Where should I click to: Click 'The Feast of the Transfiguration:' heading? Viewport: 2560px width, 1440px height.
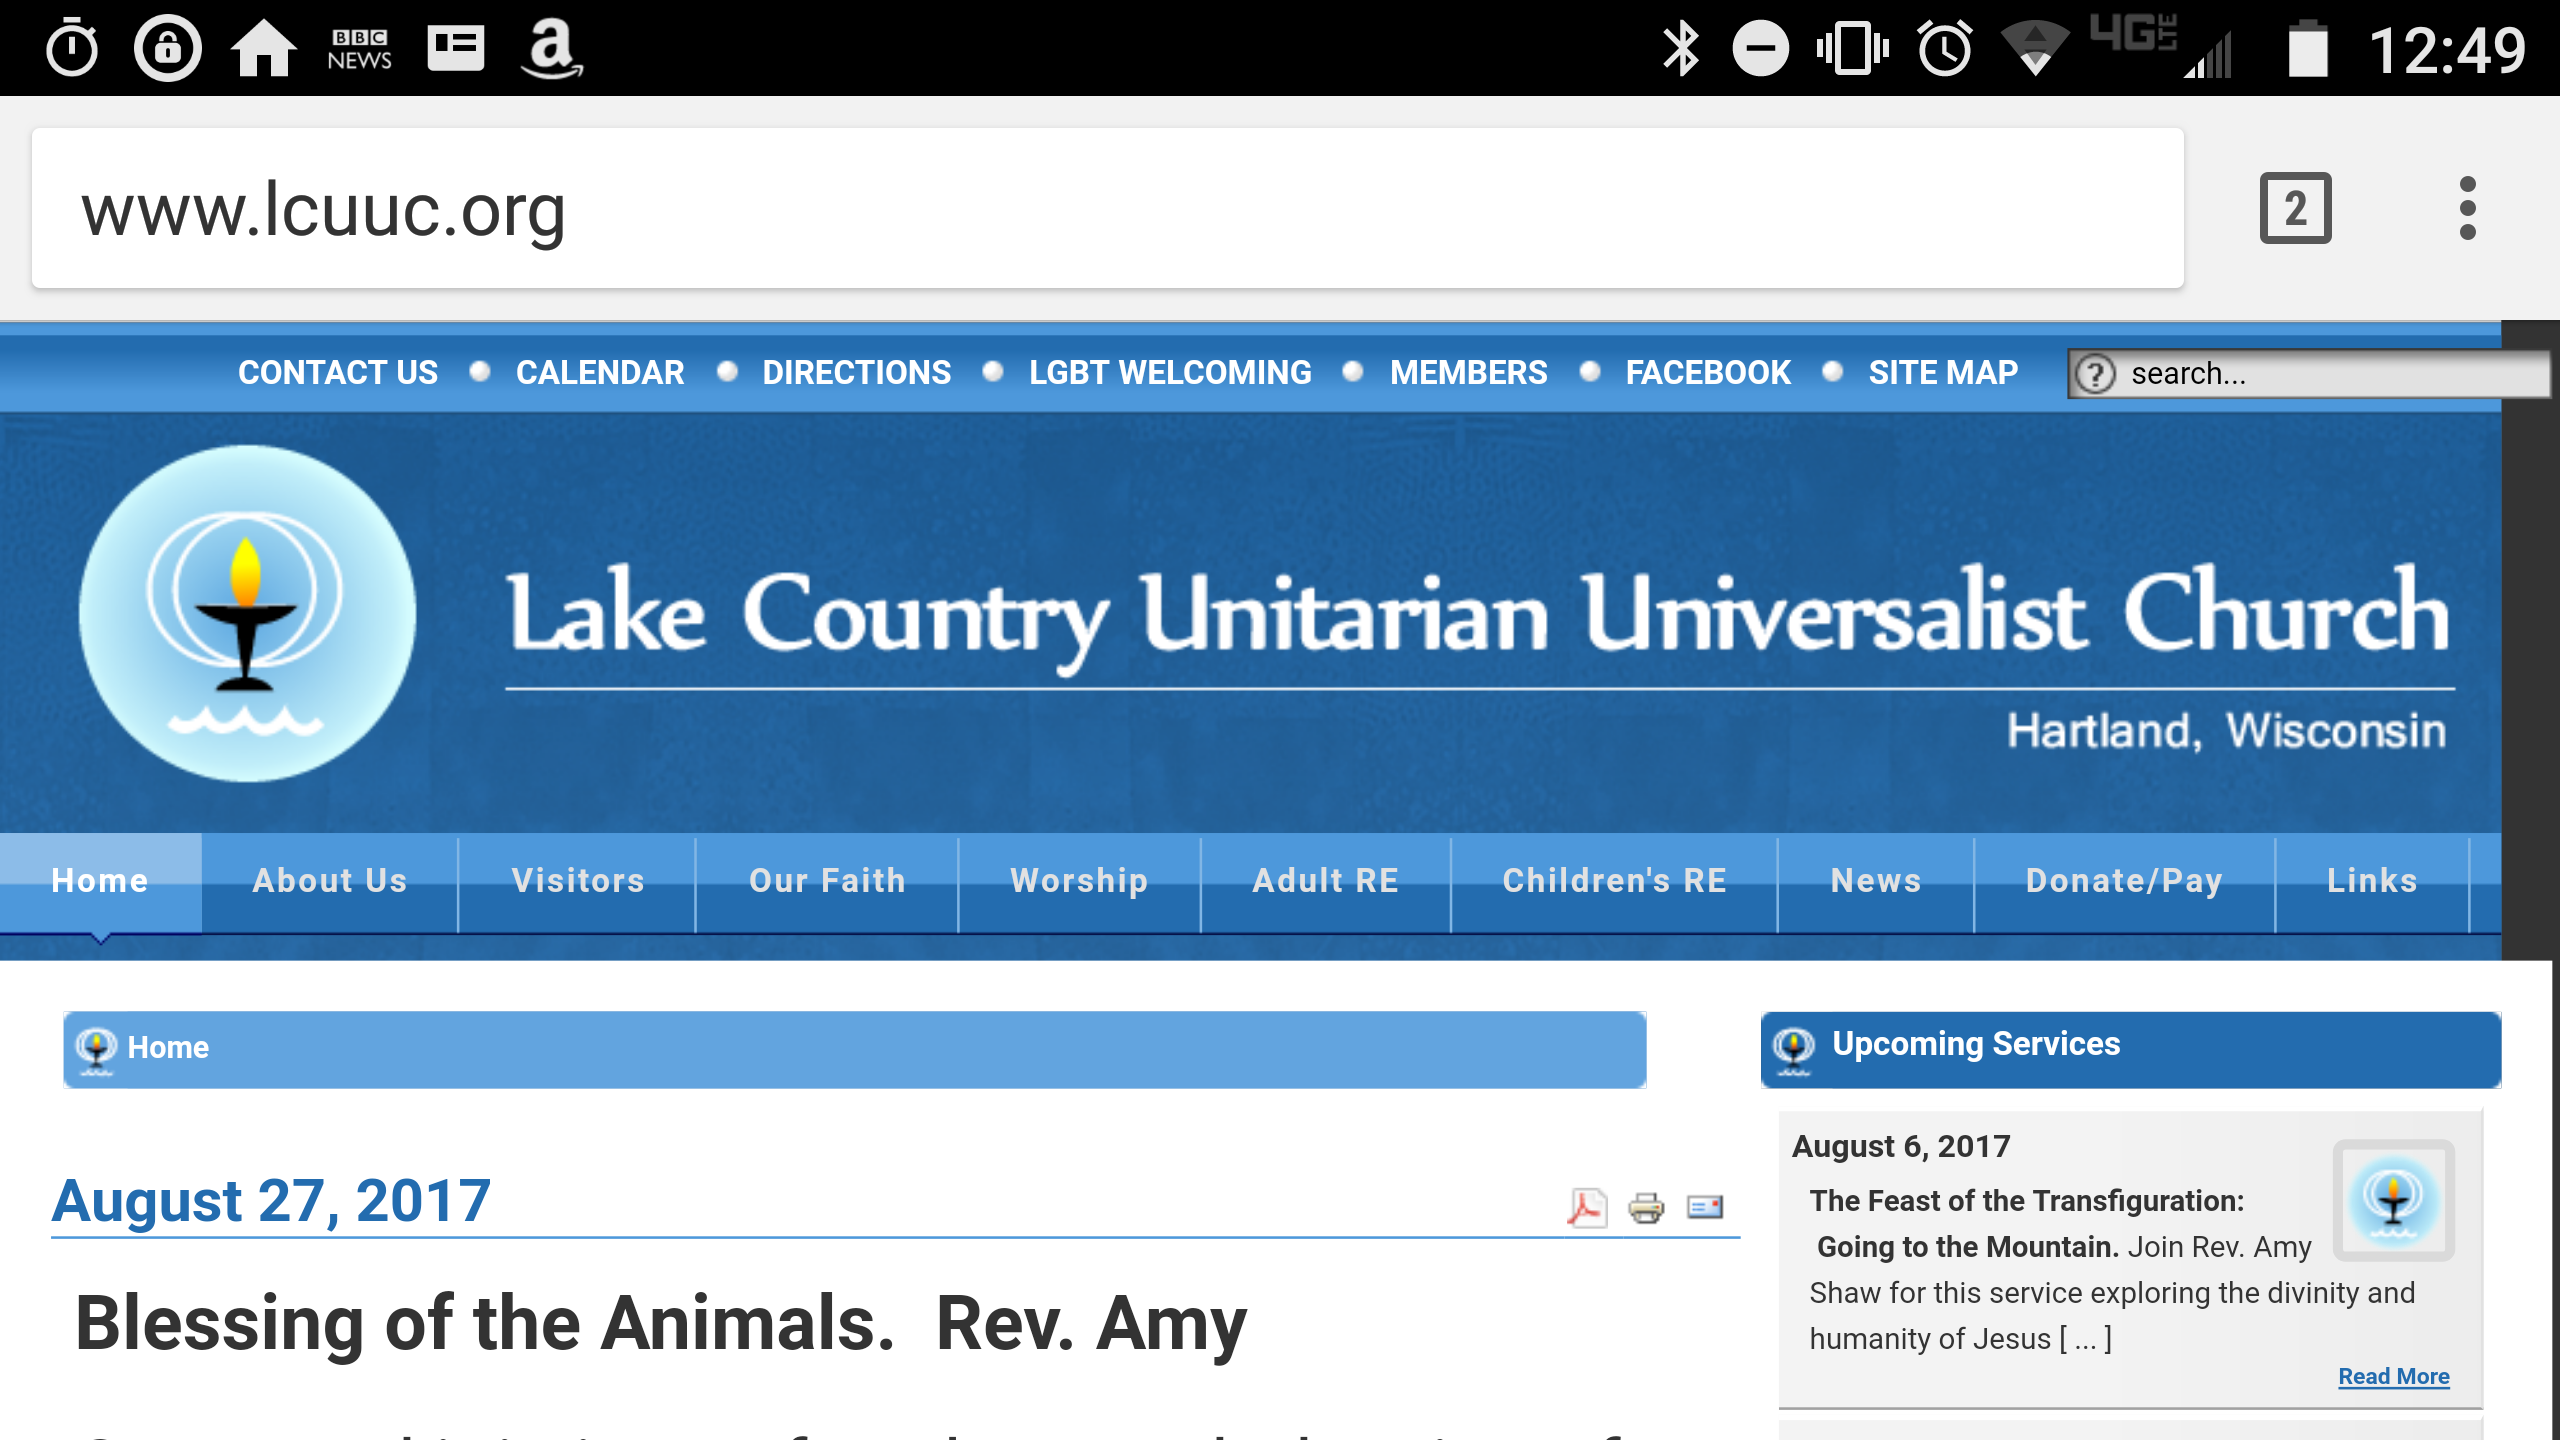(x=2026, y=1200)
